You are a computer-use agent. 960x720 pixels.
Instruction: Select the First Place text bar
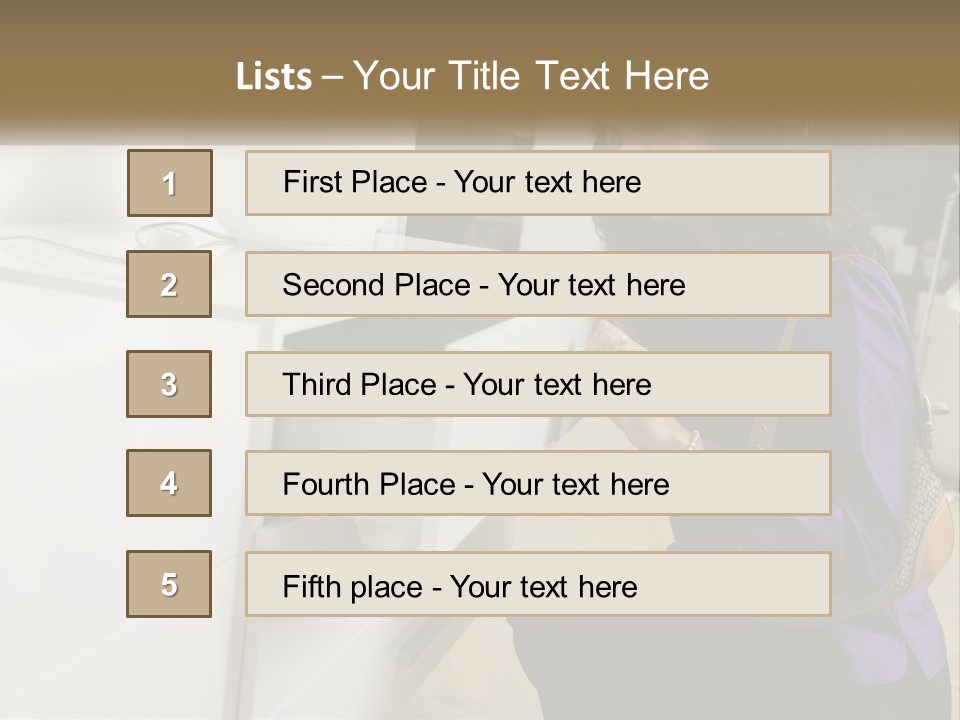pos(538,183)
